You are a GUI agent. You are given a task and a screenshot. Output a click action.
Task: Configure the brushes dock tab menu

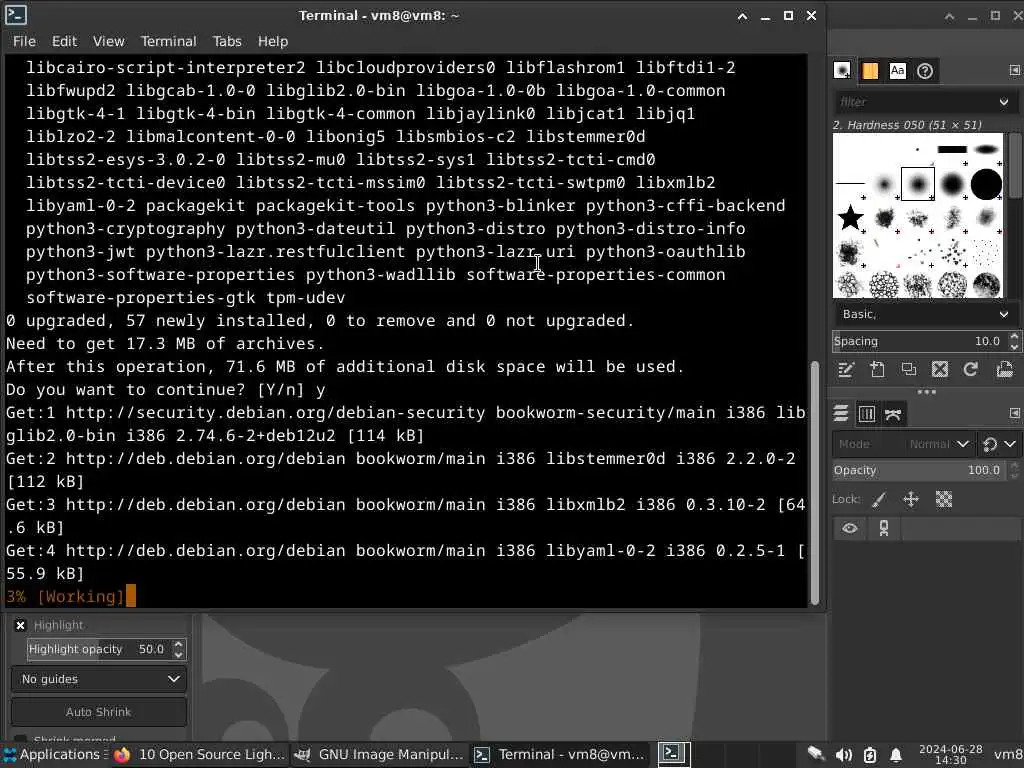point(1014,71)
